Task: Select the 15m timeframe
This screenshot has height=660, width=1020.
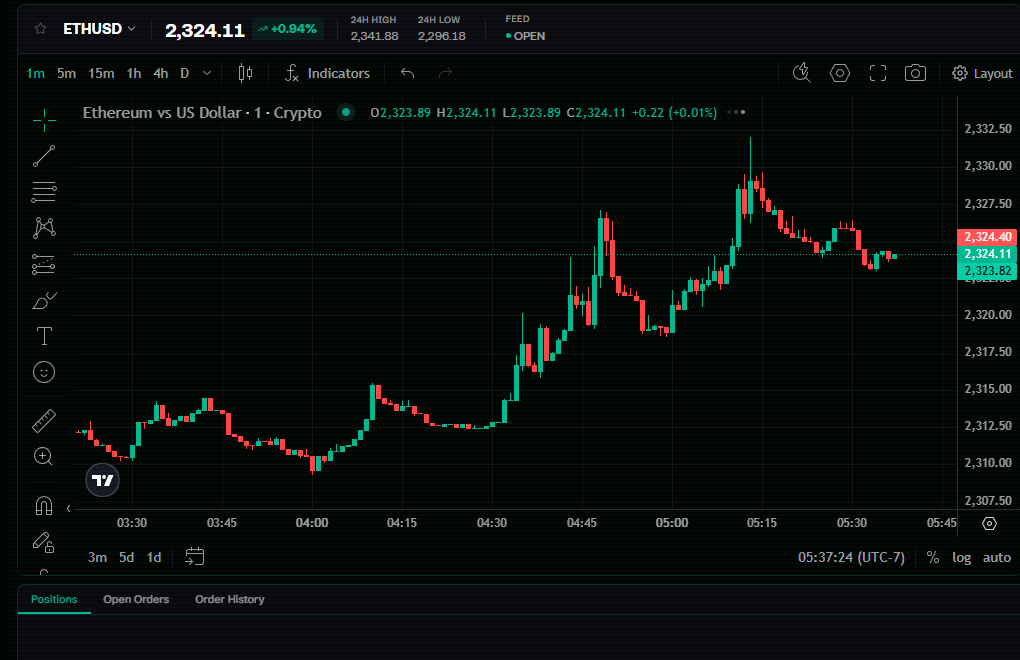Action: coord(101,73)
